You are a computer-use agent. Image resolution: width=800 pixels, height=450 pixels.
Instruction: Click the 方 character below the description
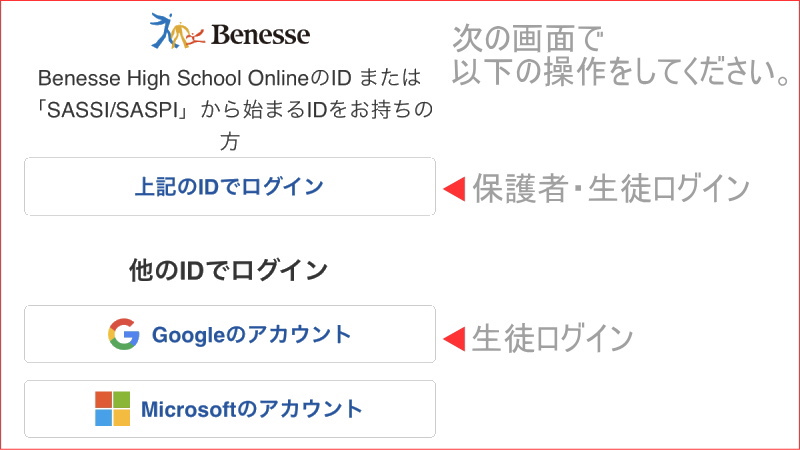[230, 141]
